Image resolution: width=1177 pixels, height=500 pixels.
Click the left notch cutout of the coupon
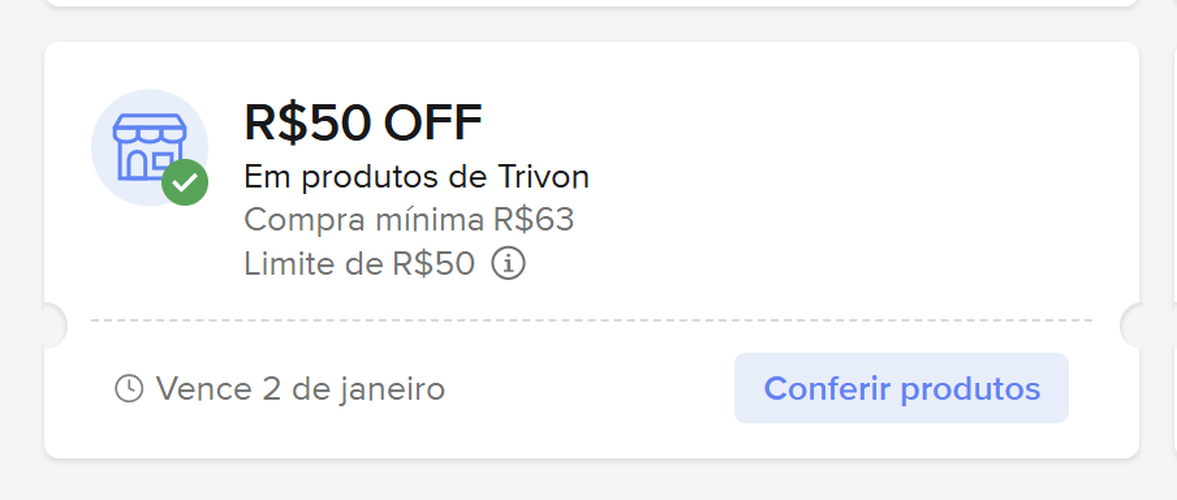(x=54, y=325)
